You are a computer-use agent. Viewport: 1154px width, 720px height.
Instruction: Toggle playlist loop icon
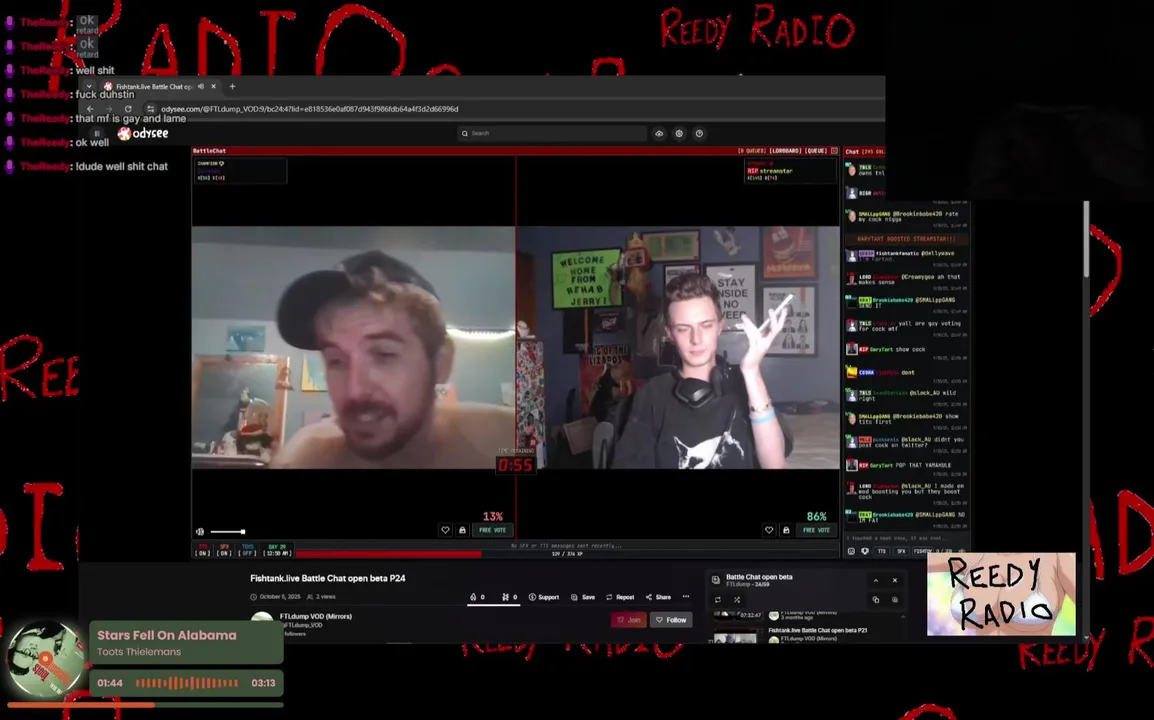coord(718,600)
